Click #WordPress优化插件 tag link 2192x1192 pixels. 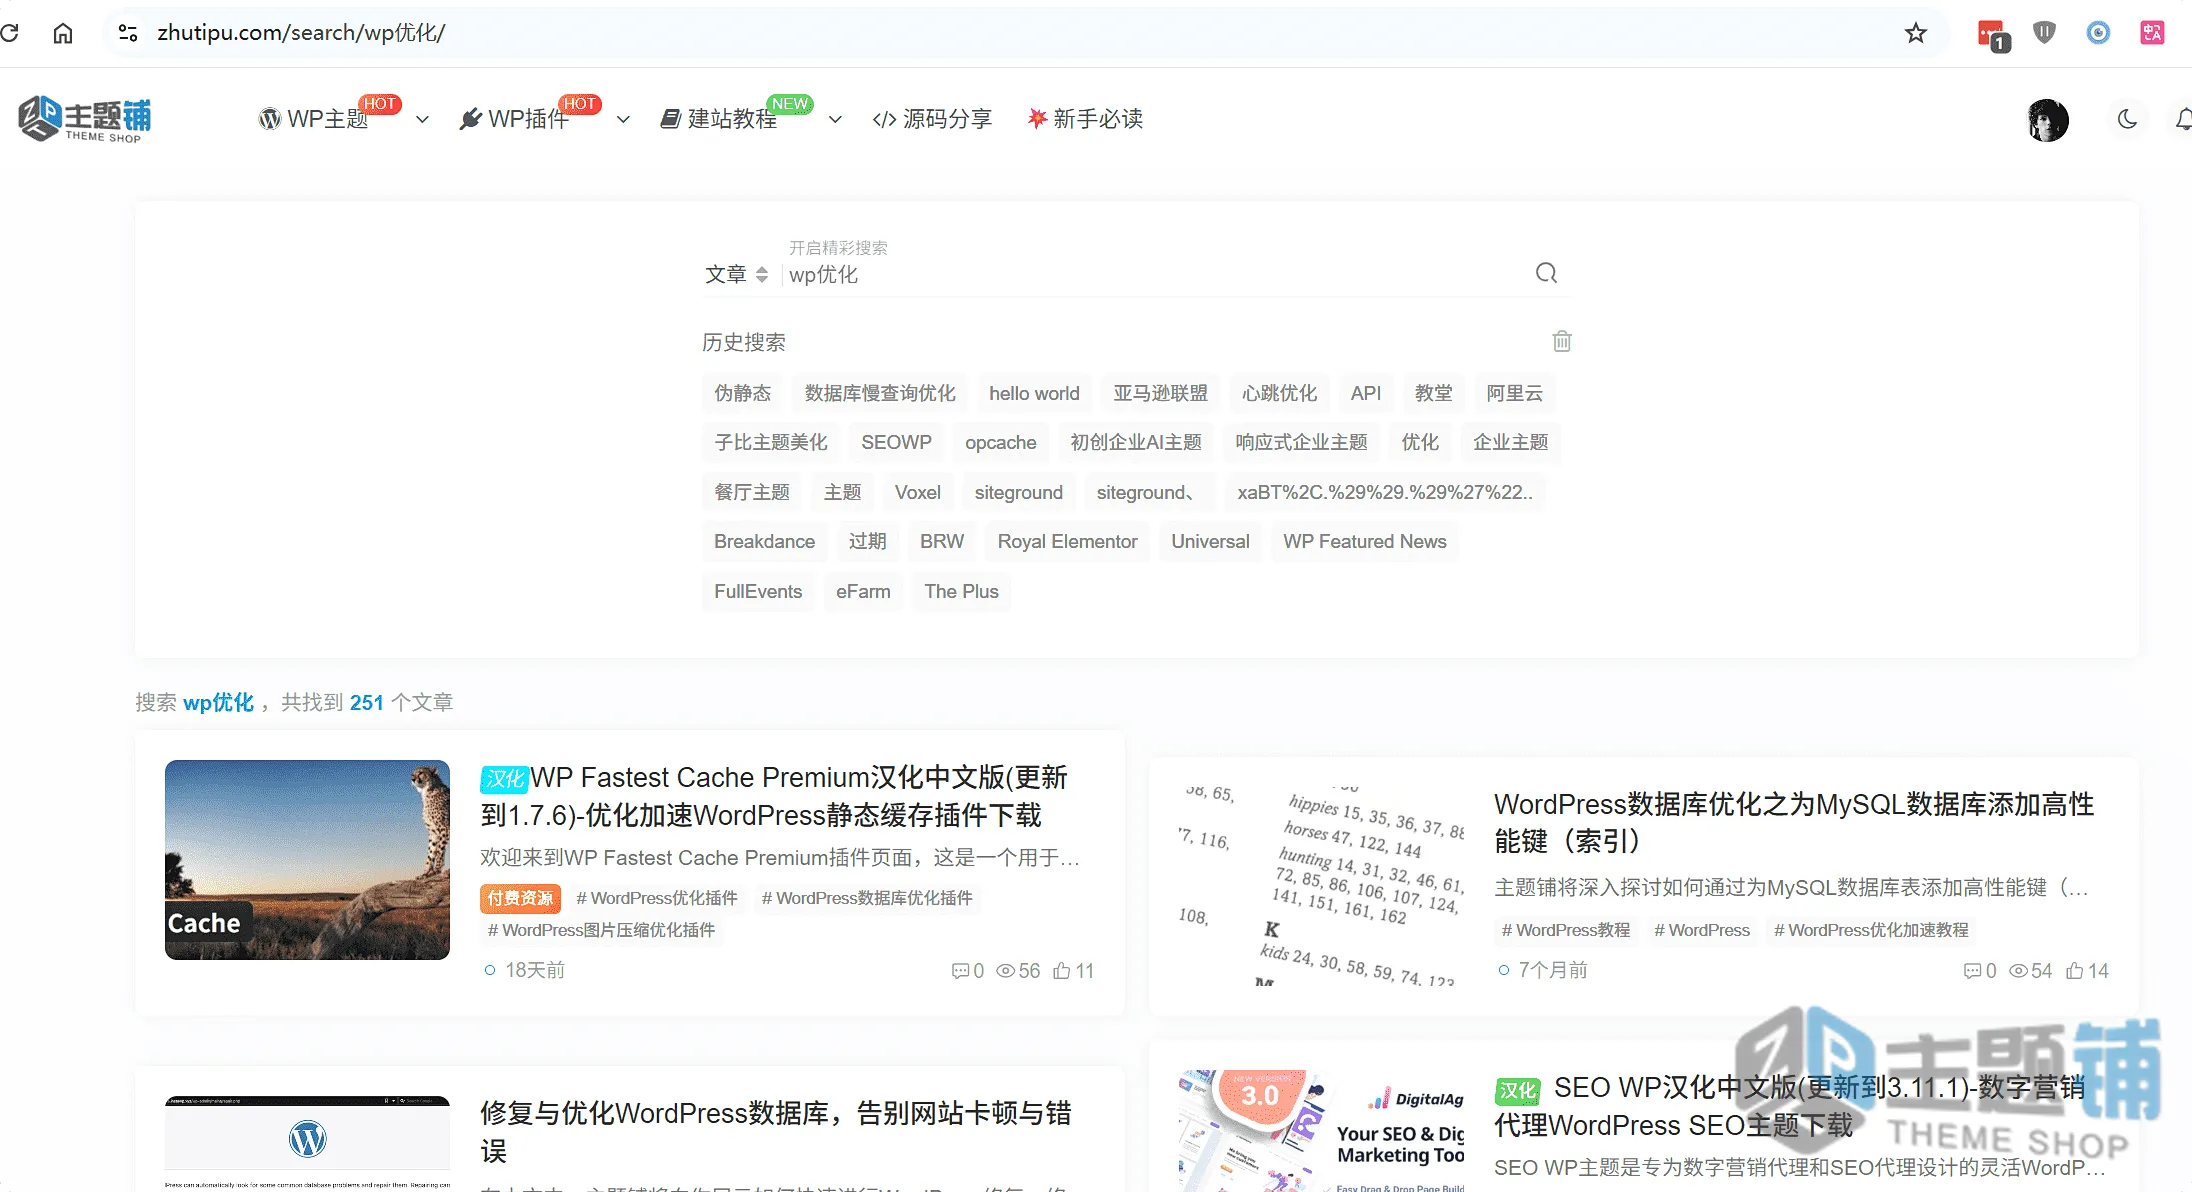[656, 898]
